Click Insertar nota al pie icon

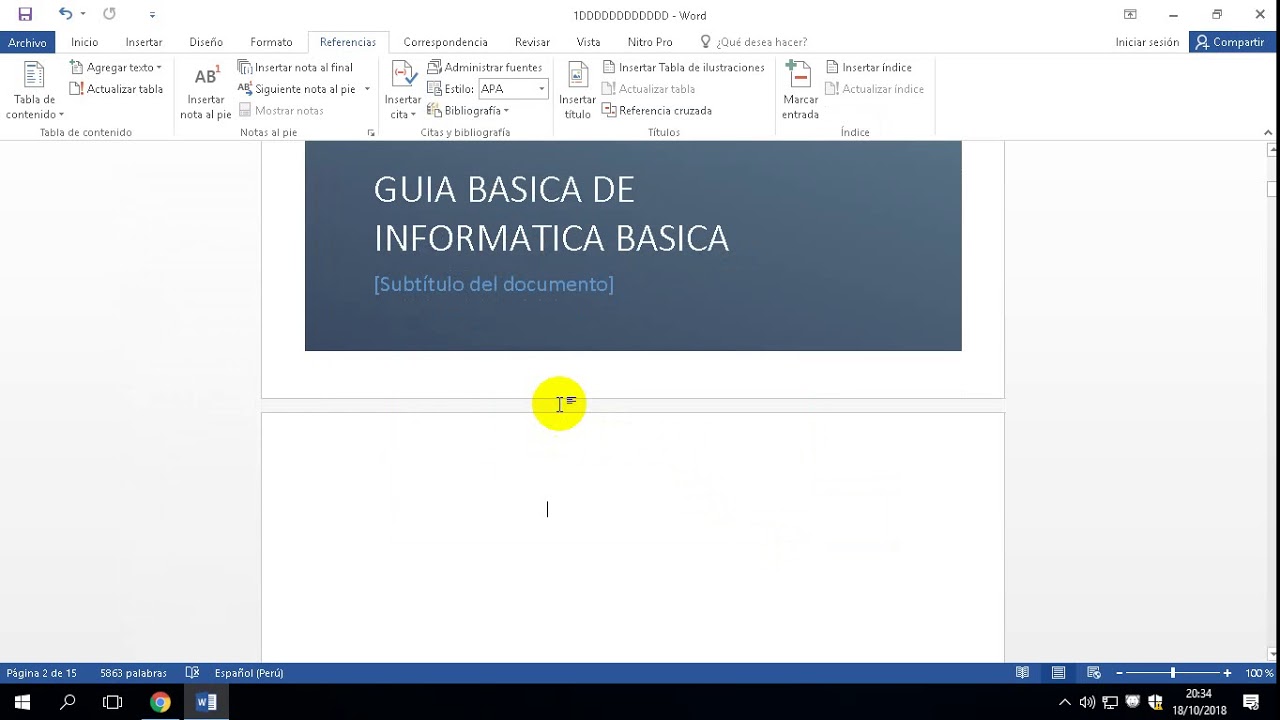[x=206, y=91]
